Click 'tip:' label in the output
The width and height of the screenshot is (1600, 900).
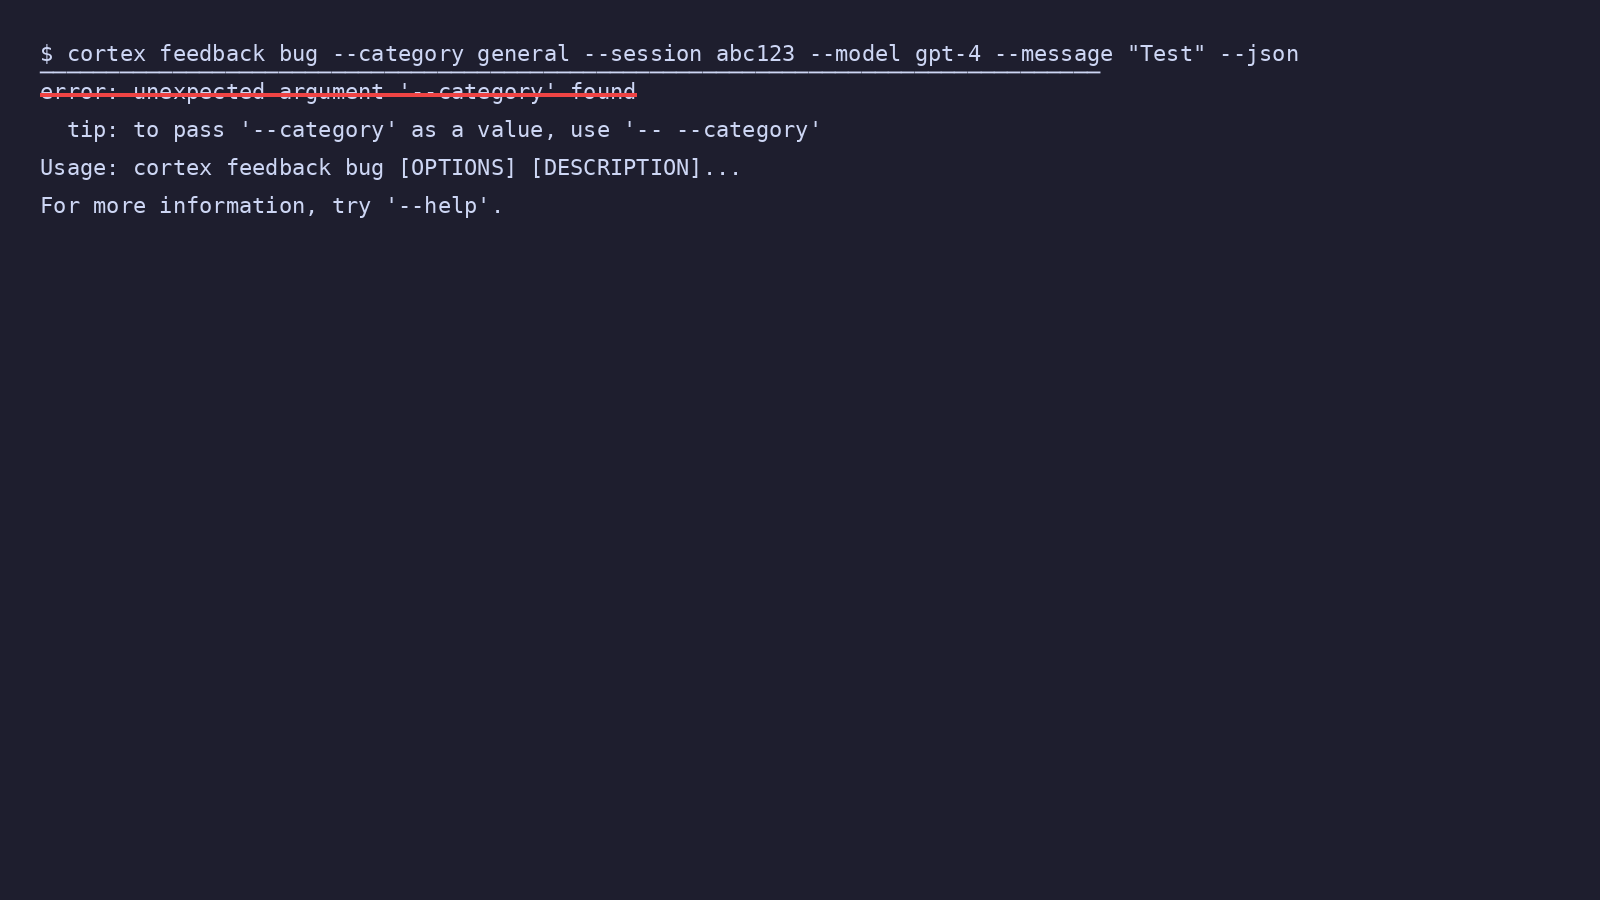click(x=92, y=130)
